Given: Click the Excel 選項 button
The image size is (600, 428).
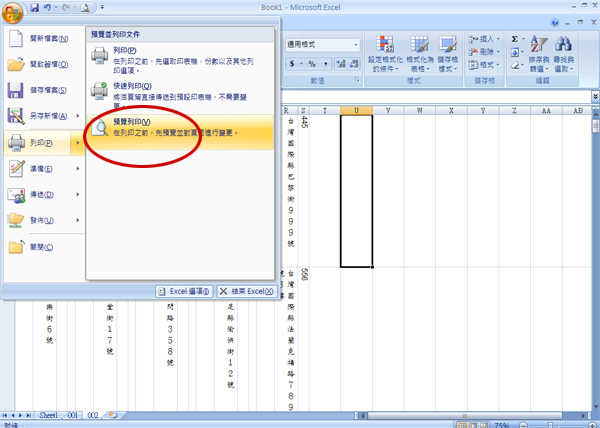Looking at the screenshot, I should [x=184, y=291].
